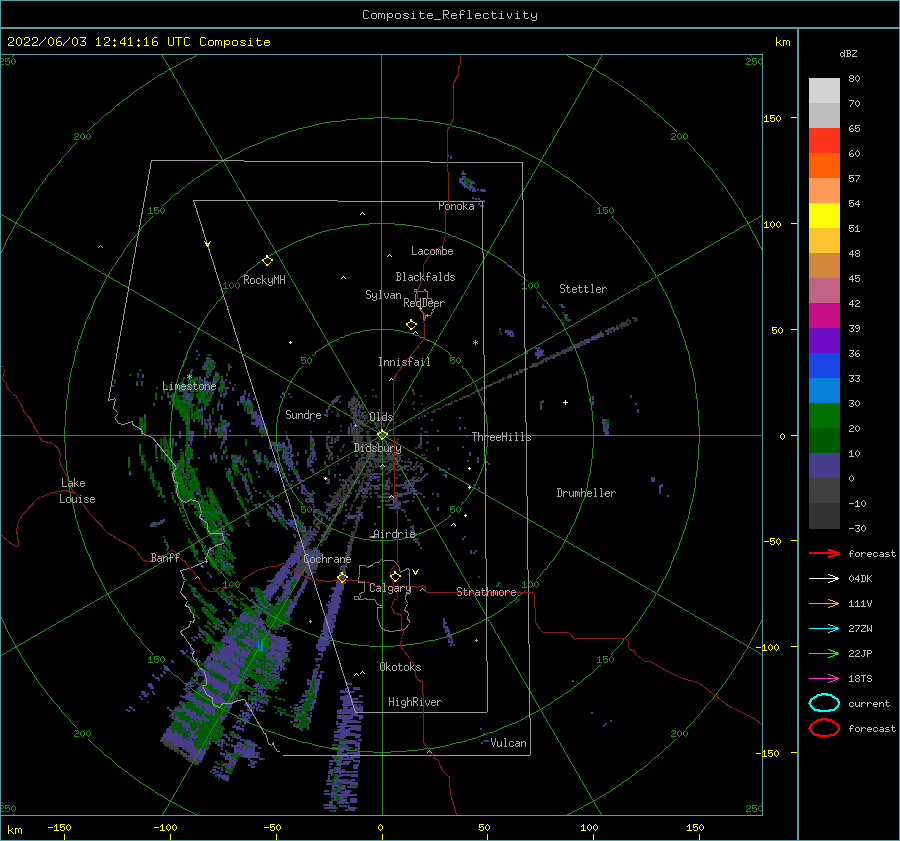Pick the green 22JP arrow icon

(x=824, y=653)
